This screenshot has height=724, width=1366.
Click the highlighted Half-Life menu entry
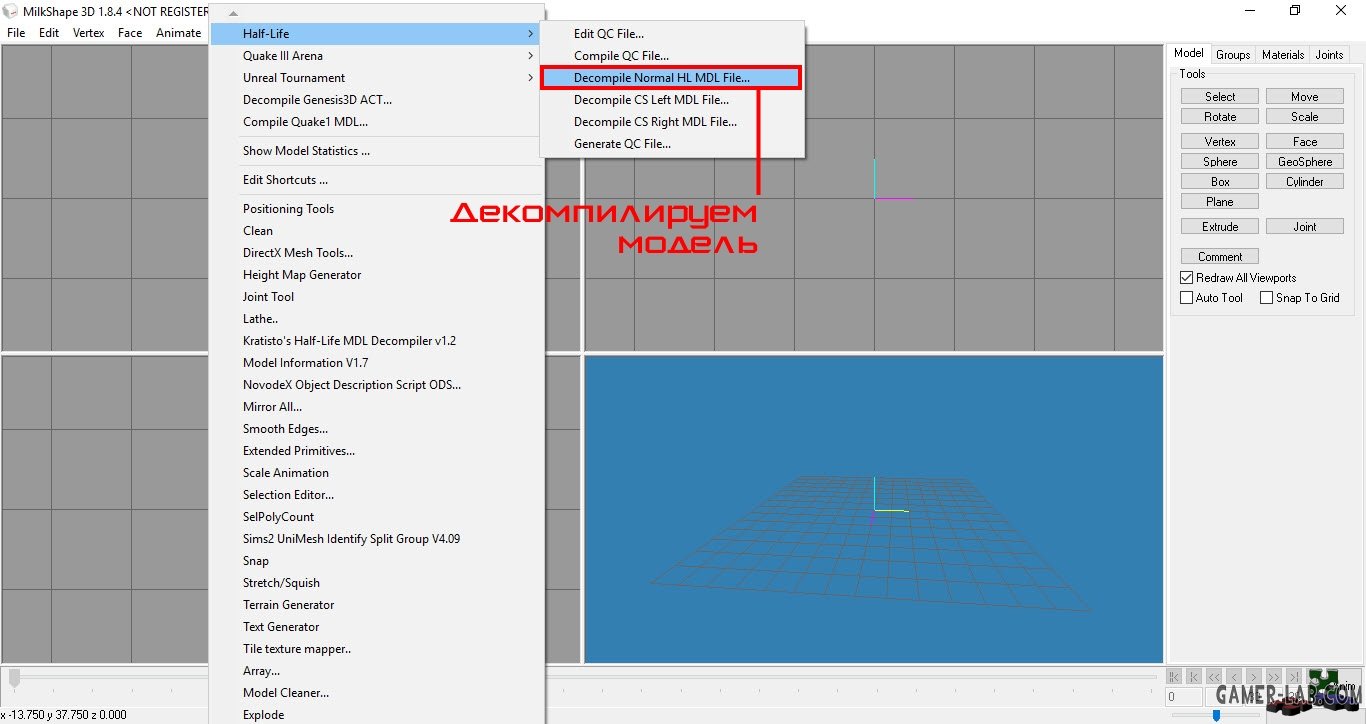(x=377, y=34)
